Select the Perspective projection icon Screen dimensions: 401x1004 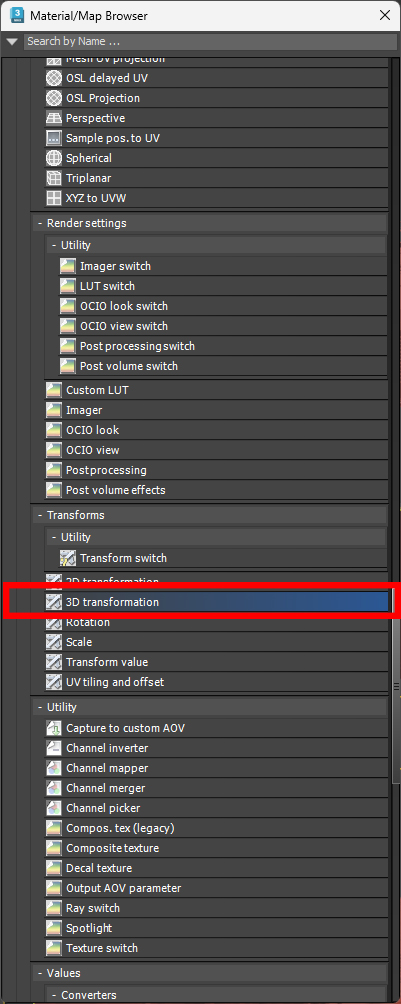pyautogui.click(x=54, y=118)
